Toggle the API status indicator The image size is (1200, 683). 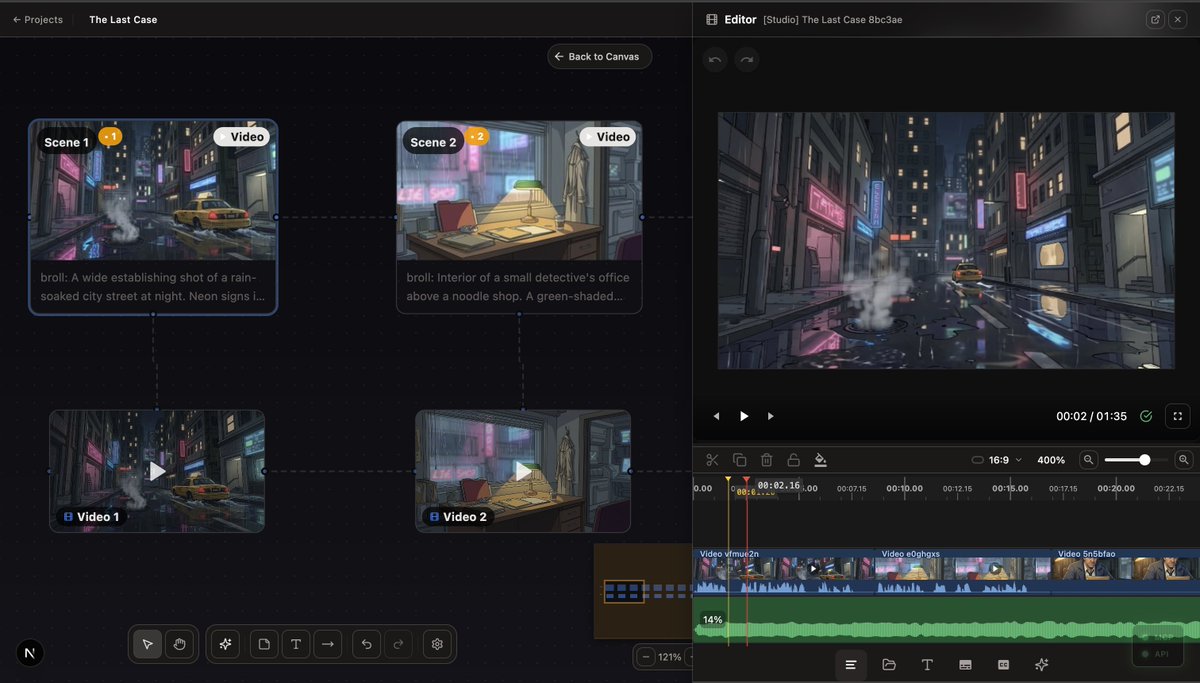click(1157, 653)
